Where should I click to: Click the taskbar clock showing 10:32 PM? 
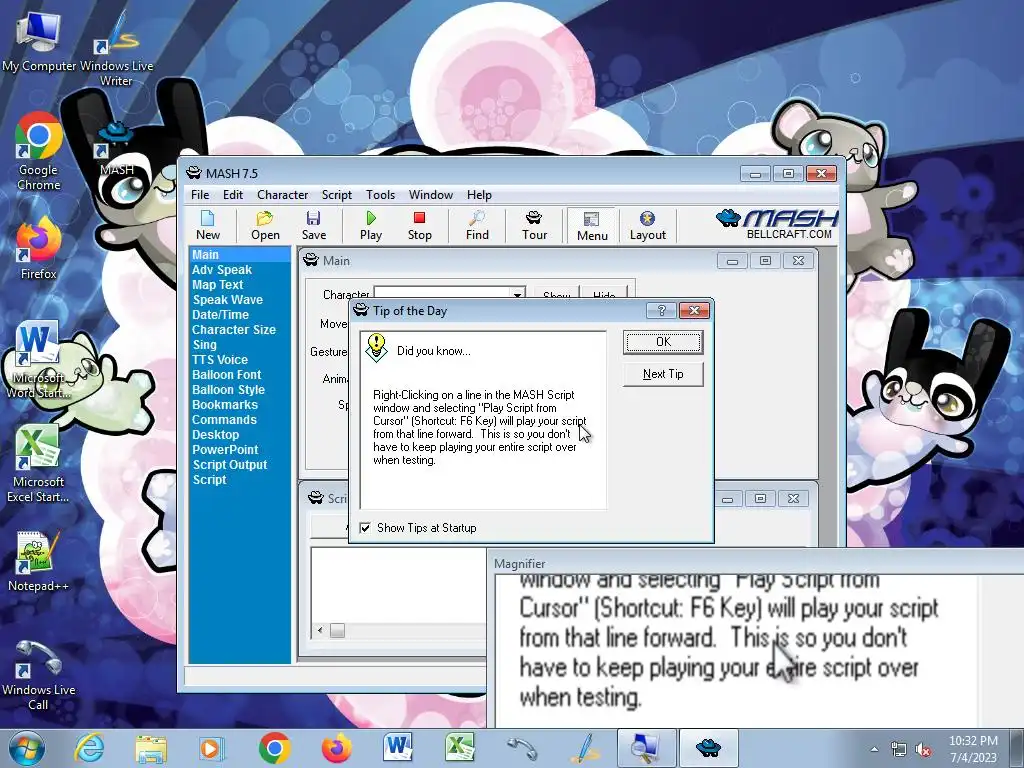(973, 748)
